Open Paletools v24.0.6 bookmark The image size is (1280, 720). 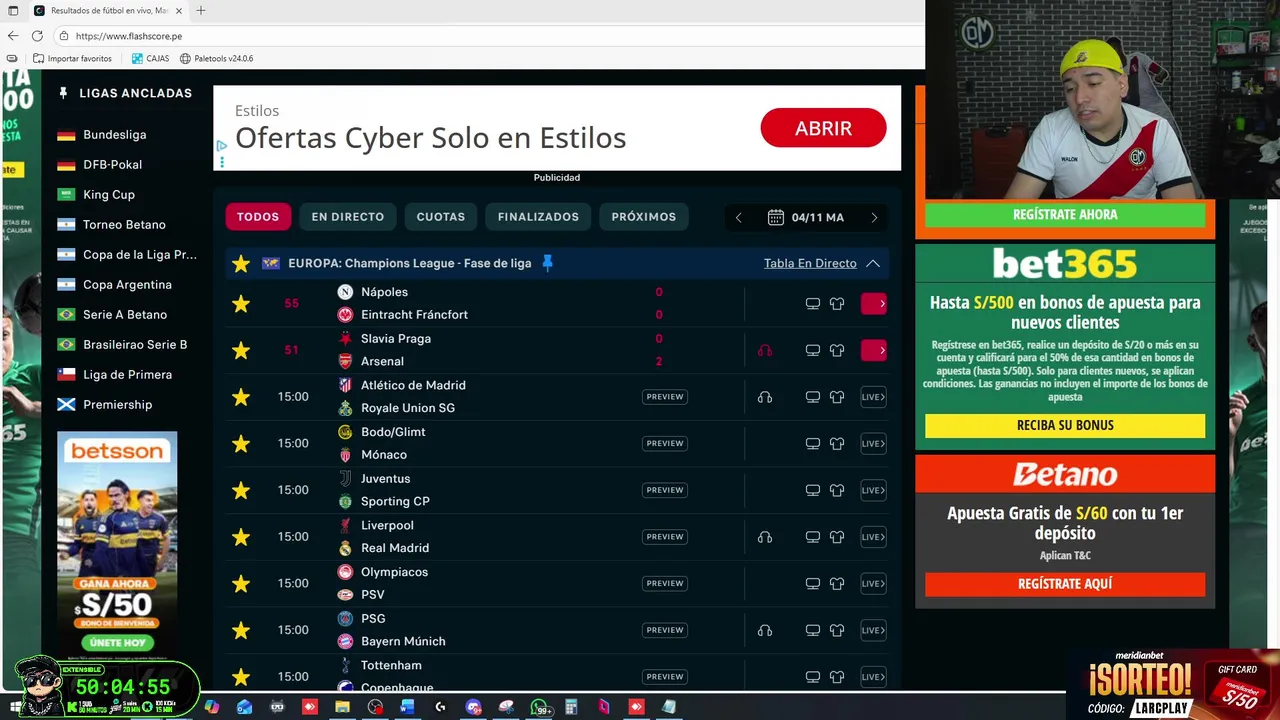(x=216, y=59)
